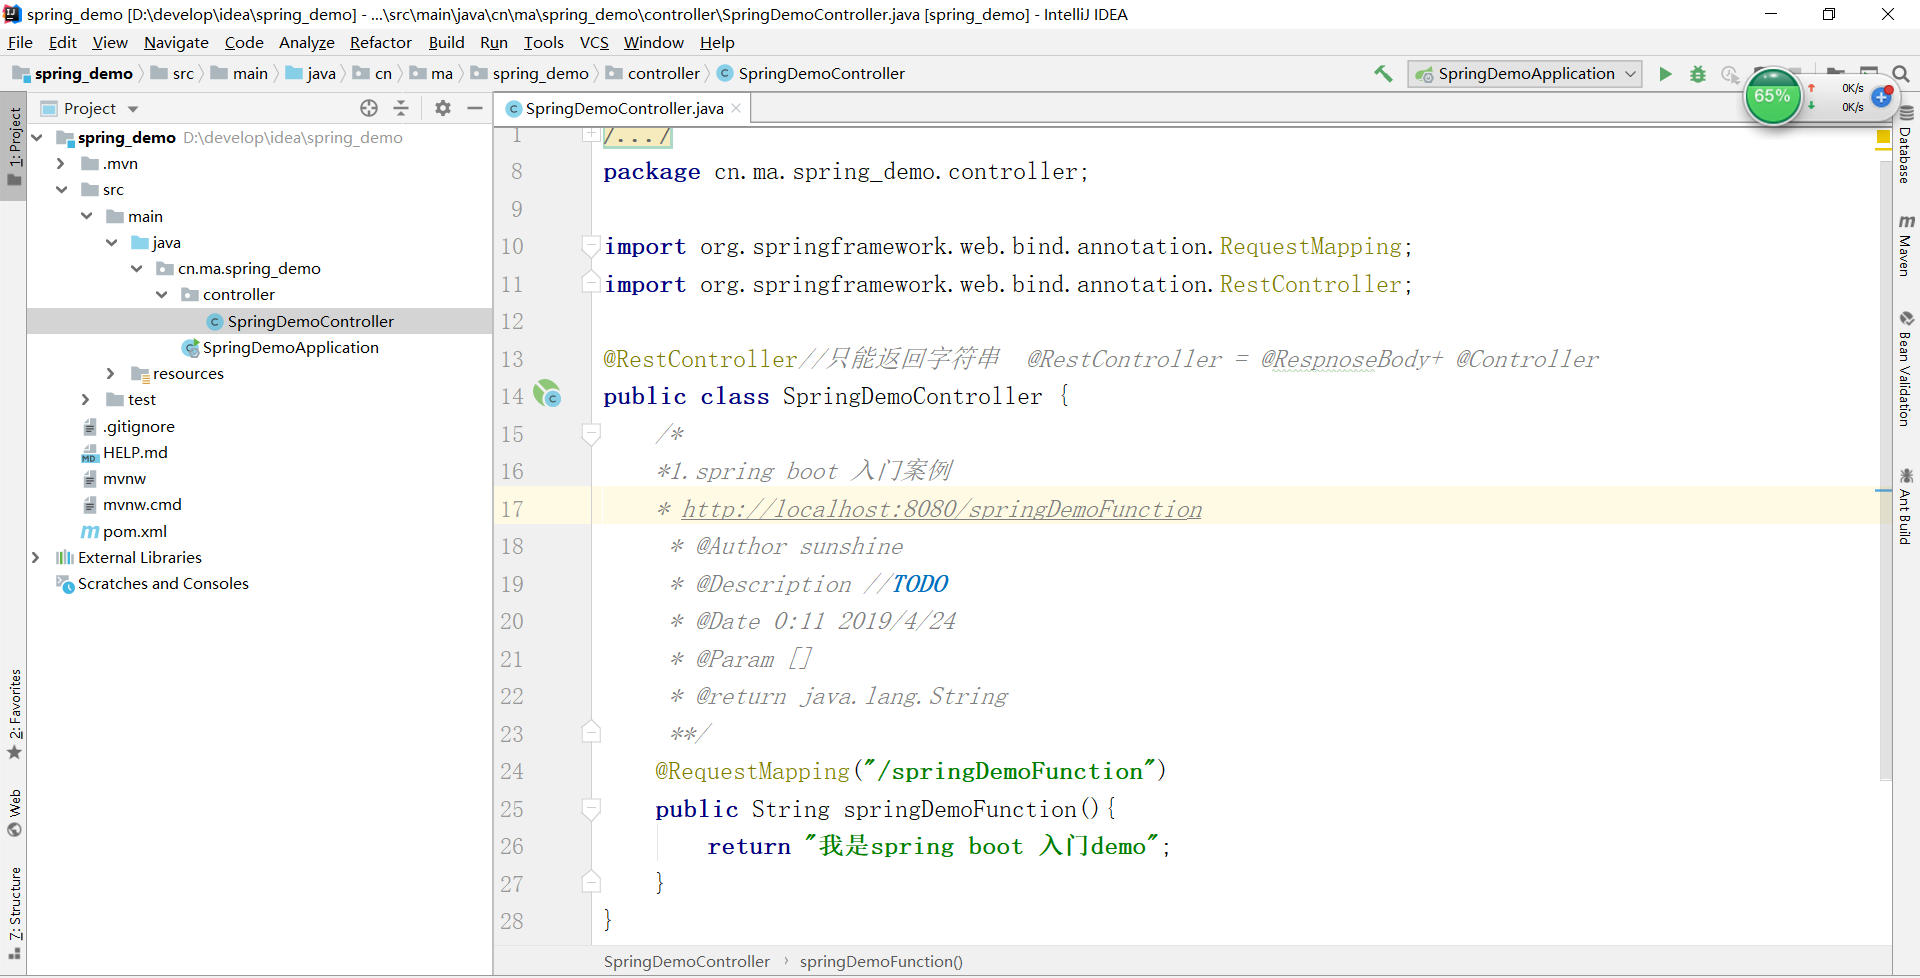This screenshot has height=978, width=1920.
Task: Fold the springDemoFunction method at line 25
Action: pos(591,808)
